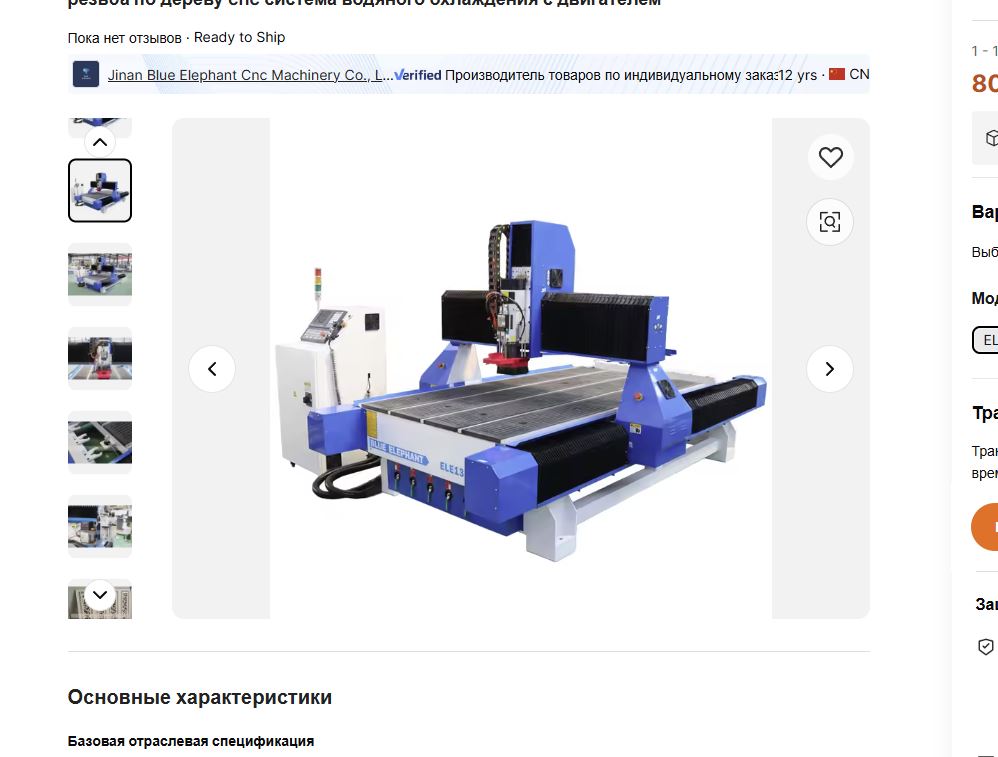Select the currently highlighted first thumbnail
998x757 pixels.
tap(100, 190)
